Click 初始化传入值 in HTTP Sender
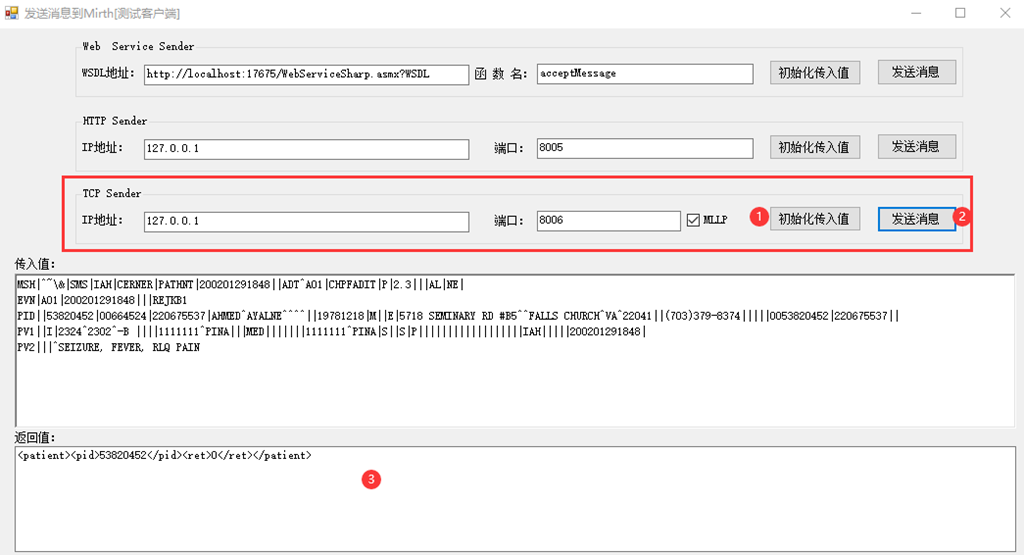The height and width of the screenshot is (555, 1024). [814, 147]
